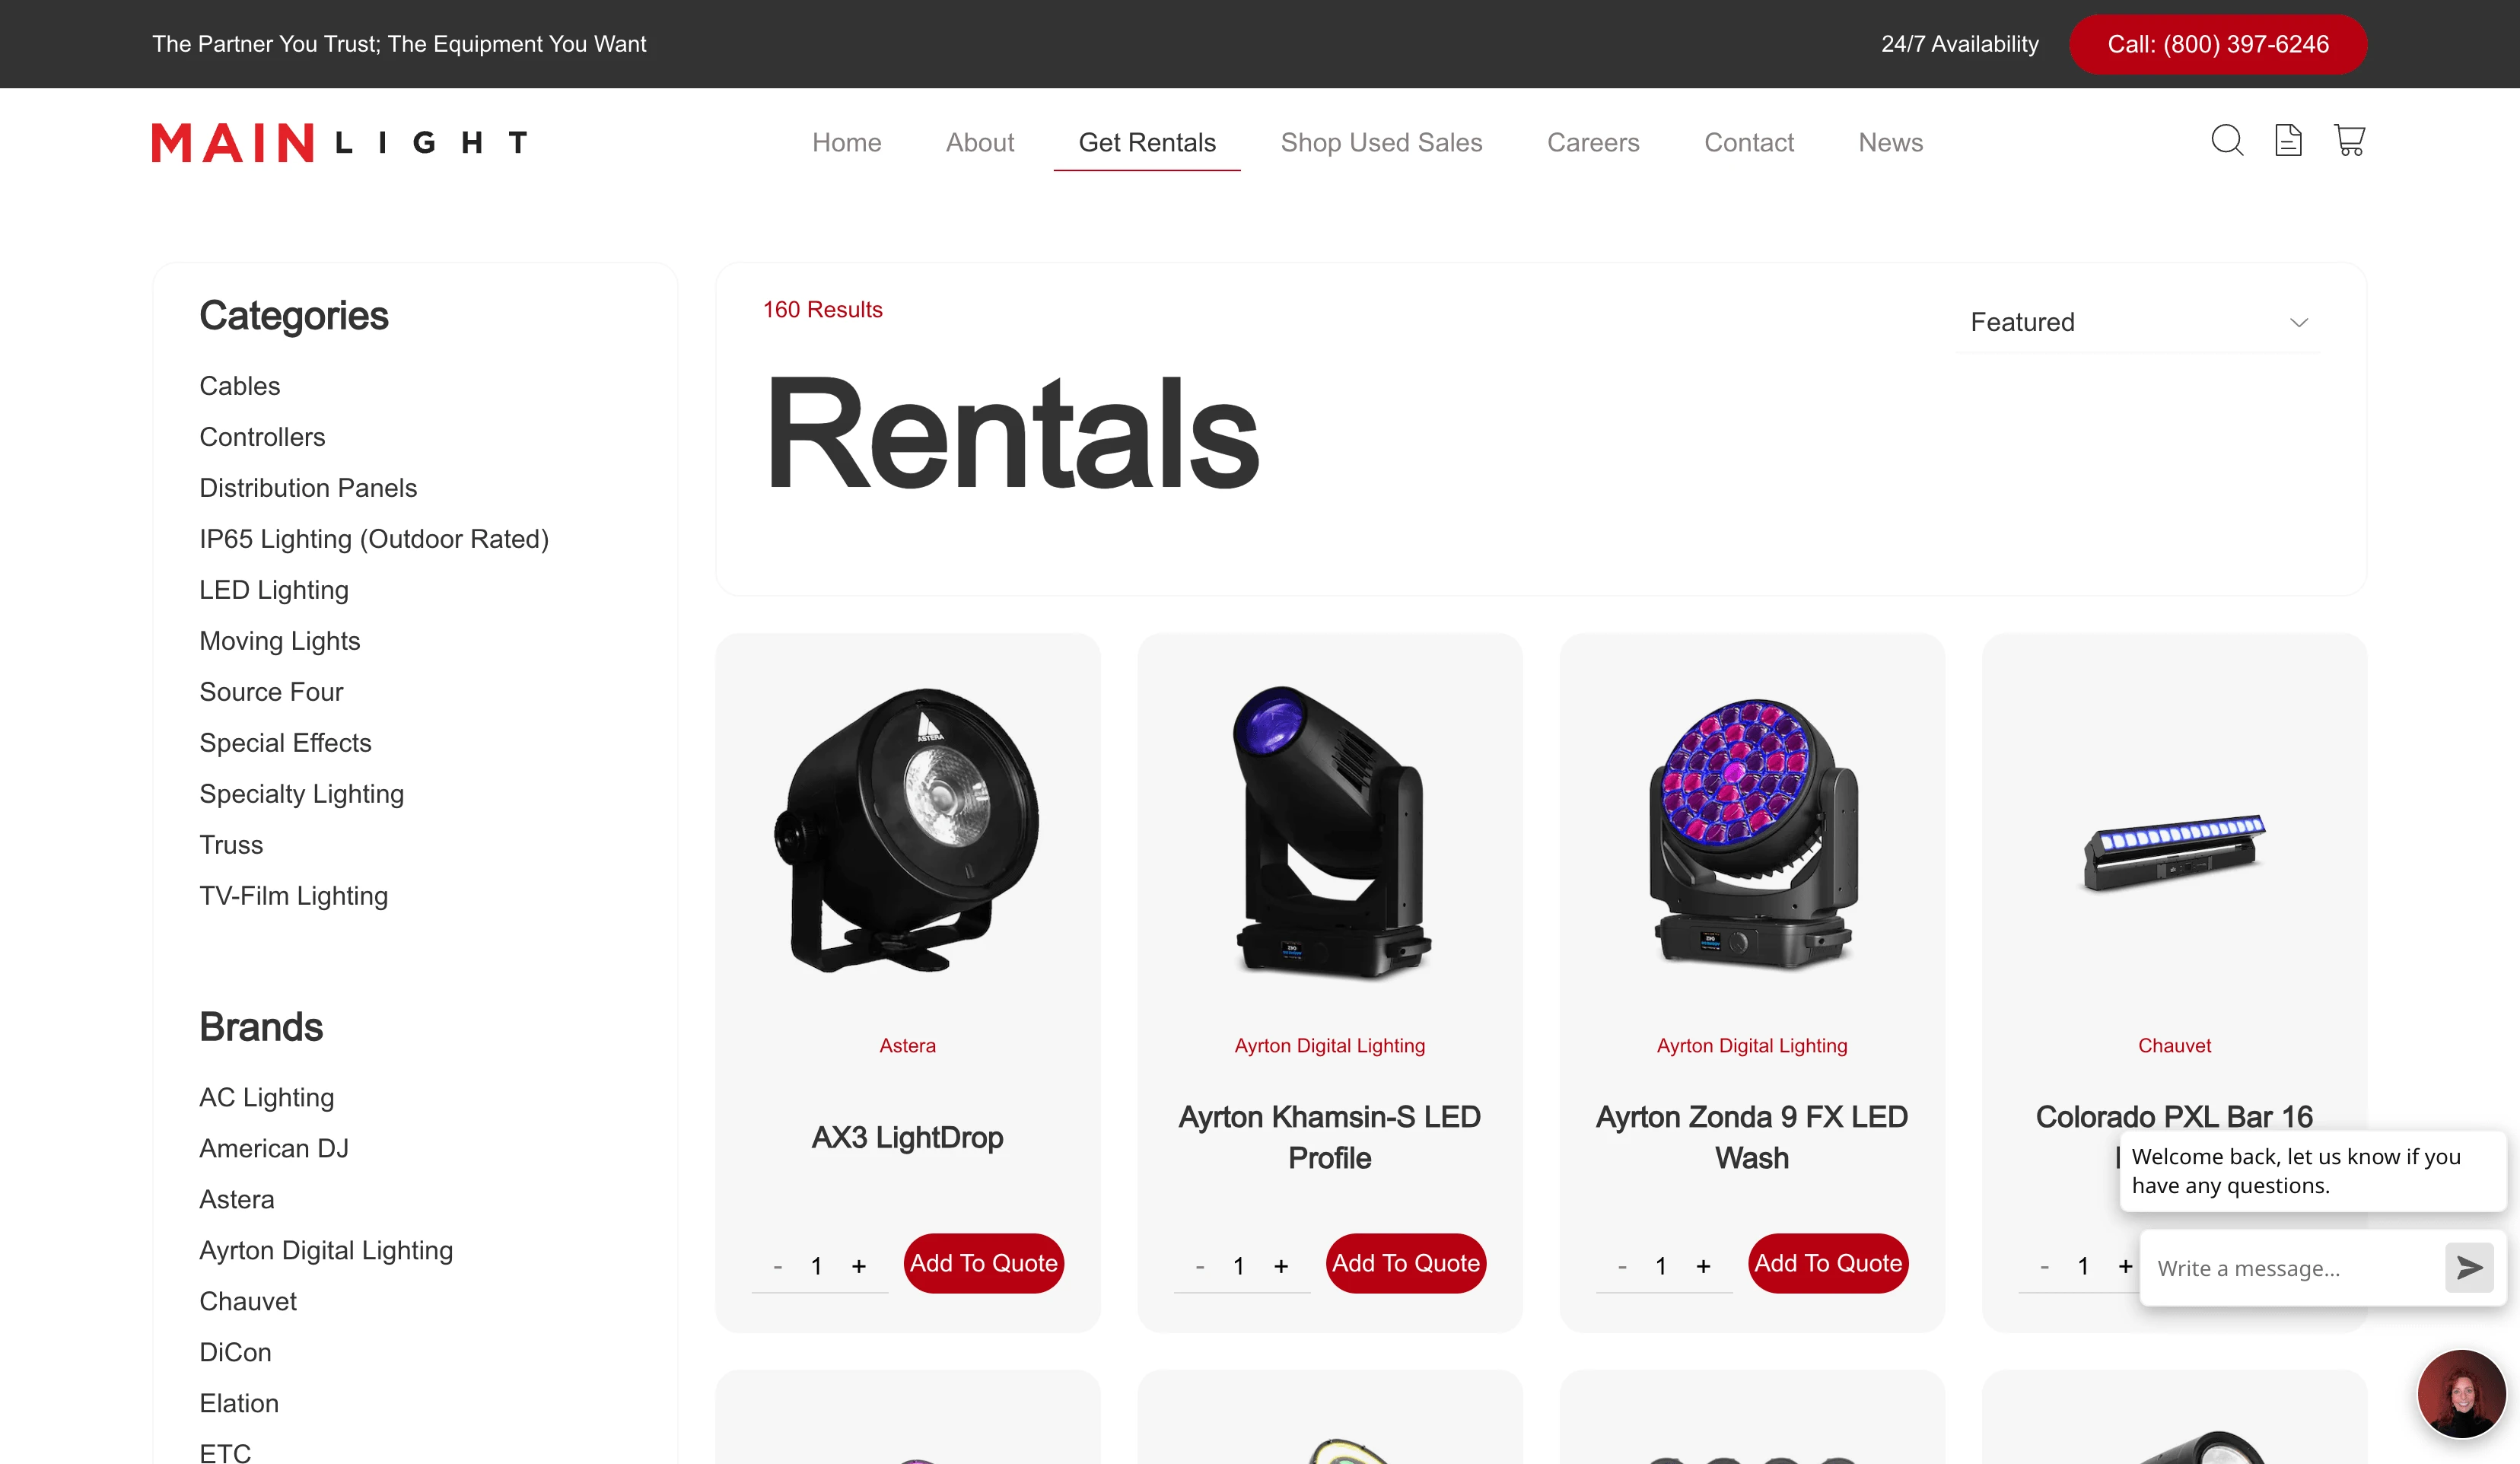Filter by Moving Lights category

pyautogui.click(x=280, y=641)
